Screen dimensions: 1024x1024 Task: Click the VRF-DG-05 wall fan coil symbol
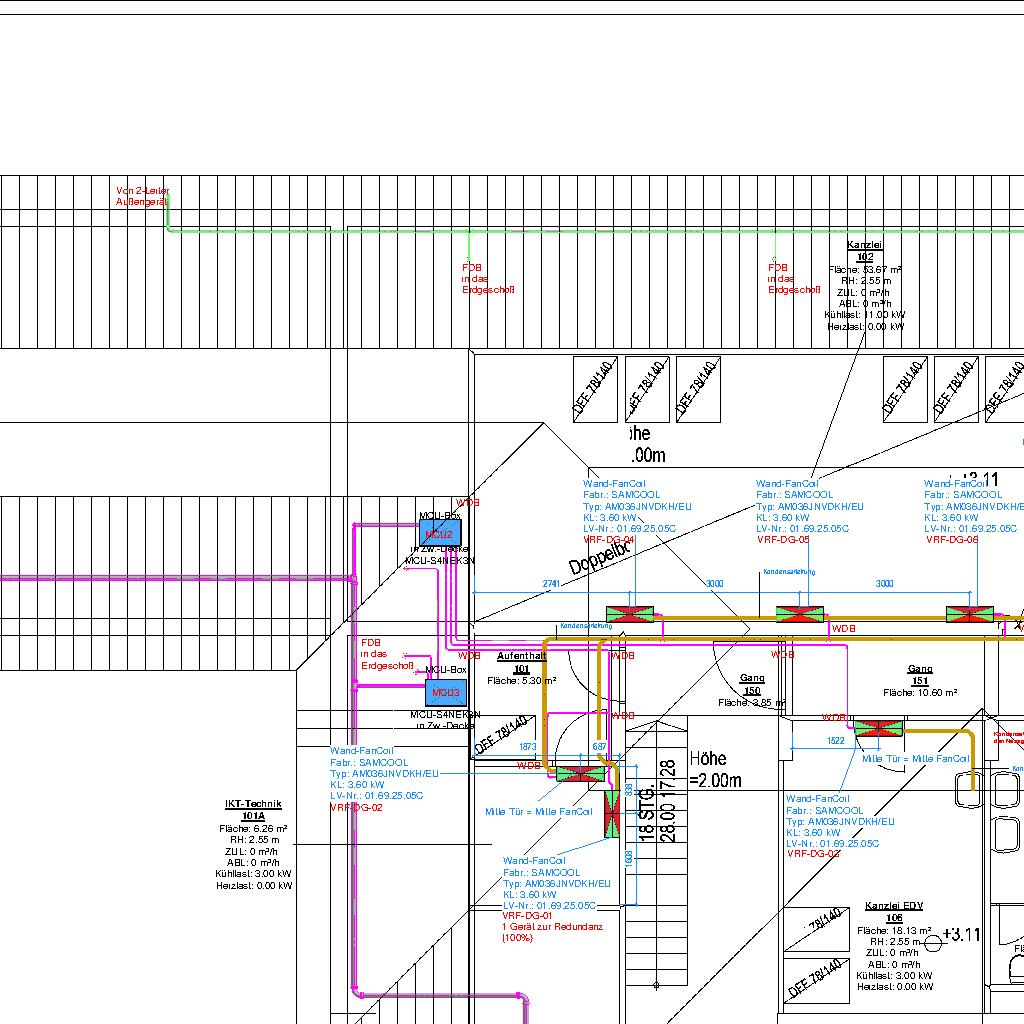click(801, 614)
